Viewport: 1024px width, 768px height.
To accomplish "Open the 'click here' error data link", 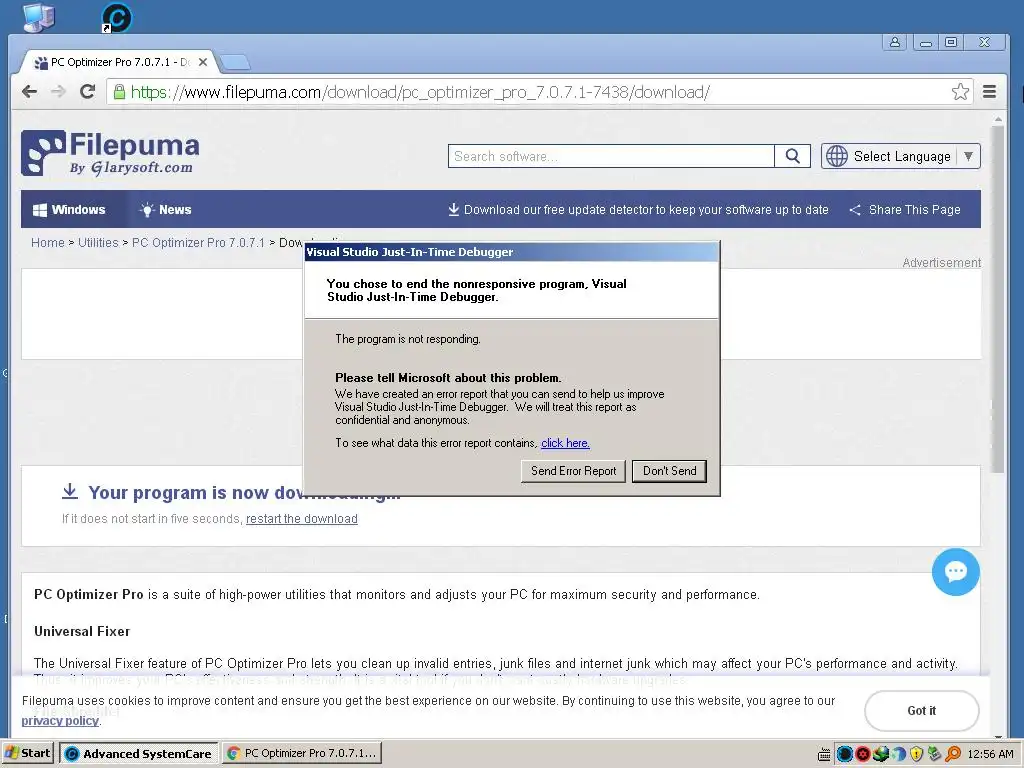I will (x=565, y=443).
